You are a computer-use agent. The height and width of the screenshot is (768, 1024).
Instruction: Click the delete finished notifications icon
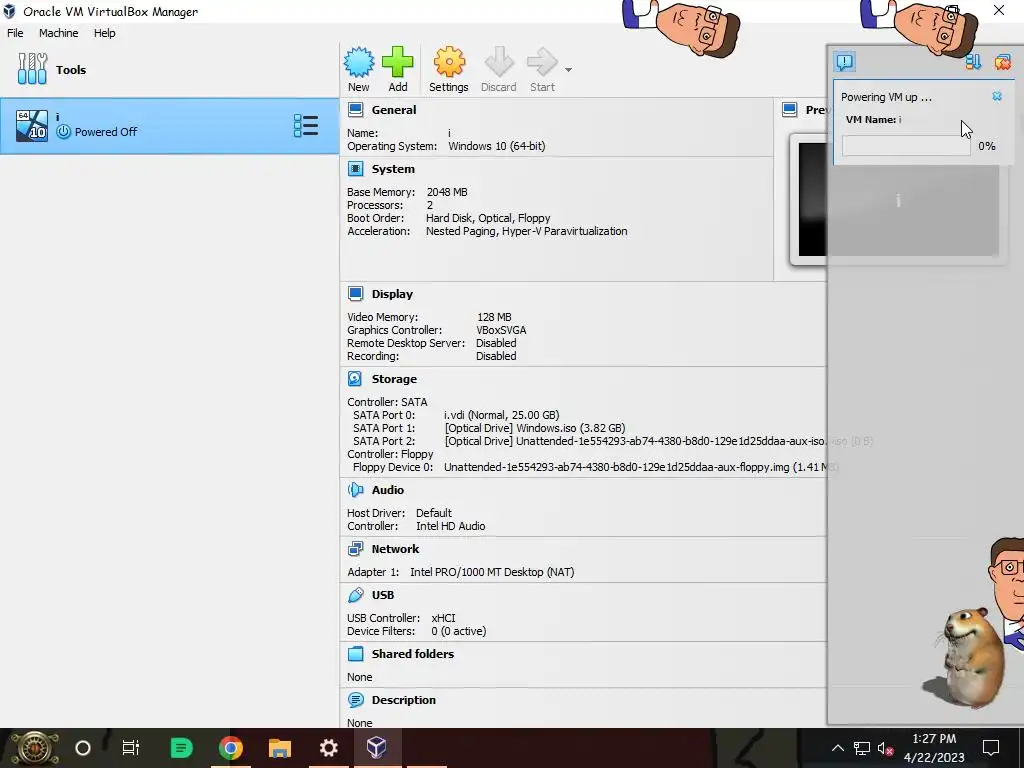(1002, 62)
